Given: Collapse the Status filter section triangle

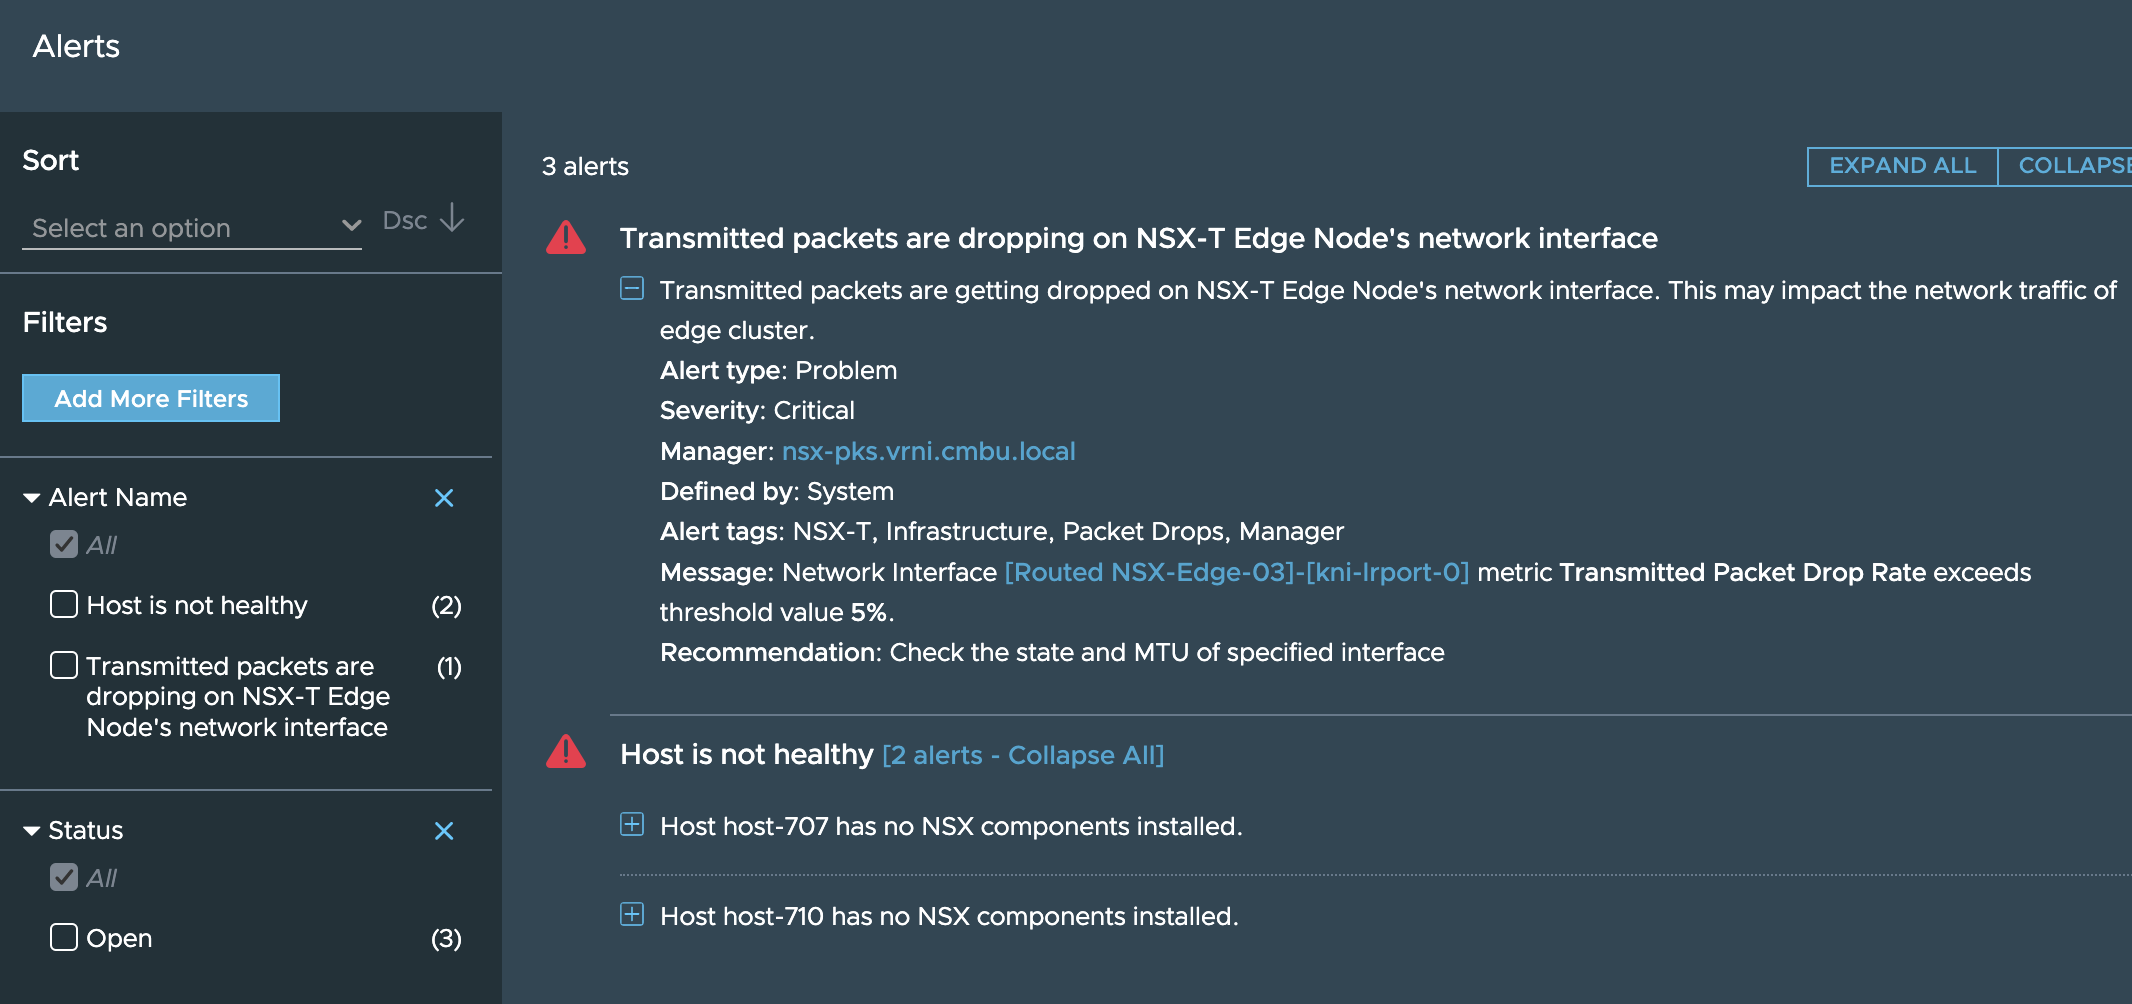Looking at the screenshot, I should [32, 831].
